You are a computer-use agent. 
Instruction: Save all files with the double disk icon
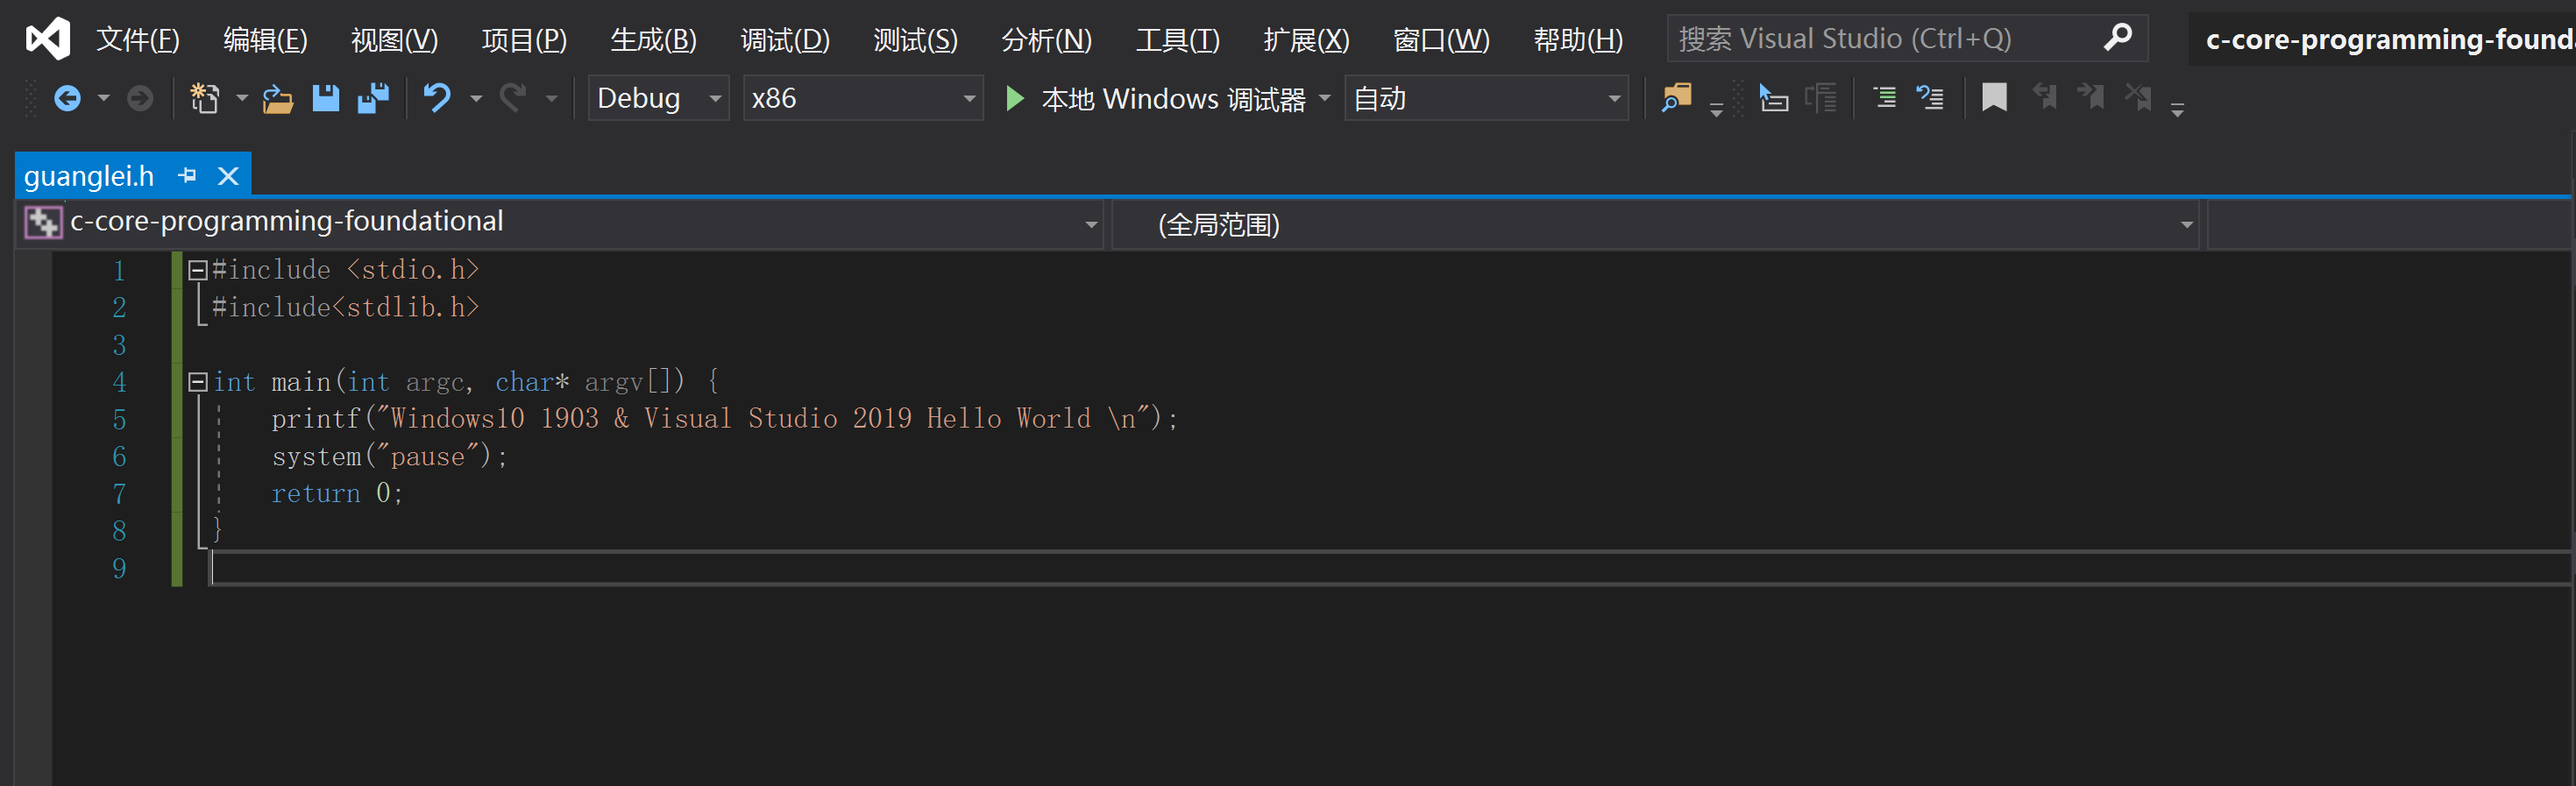[374, 98]
